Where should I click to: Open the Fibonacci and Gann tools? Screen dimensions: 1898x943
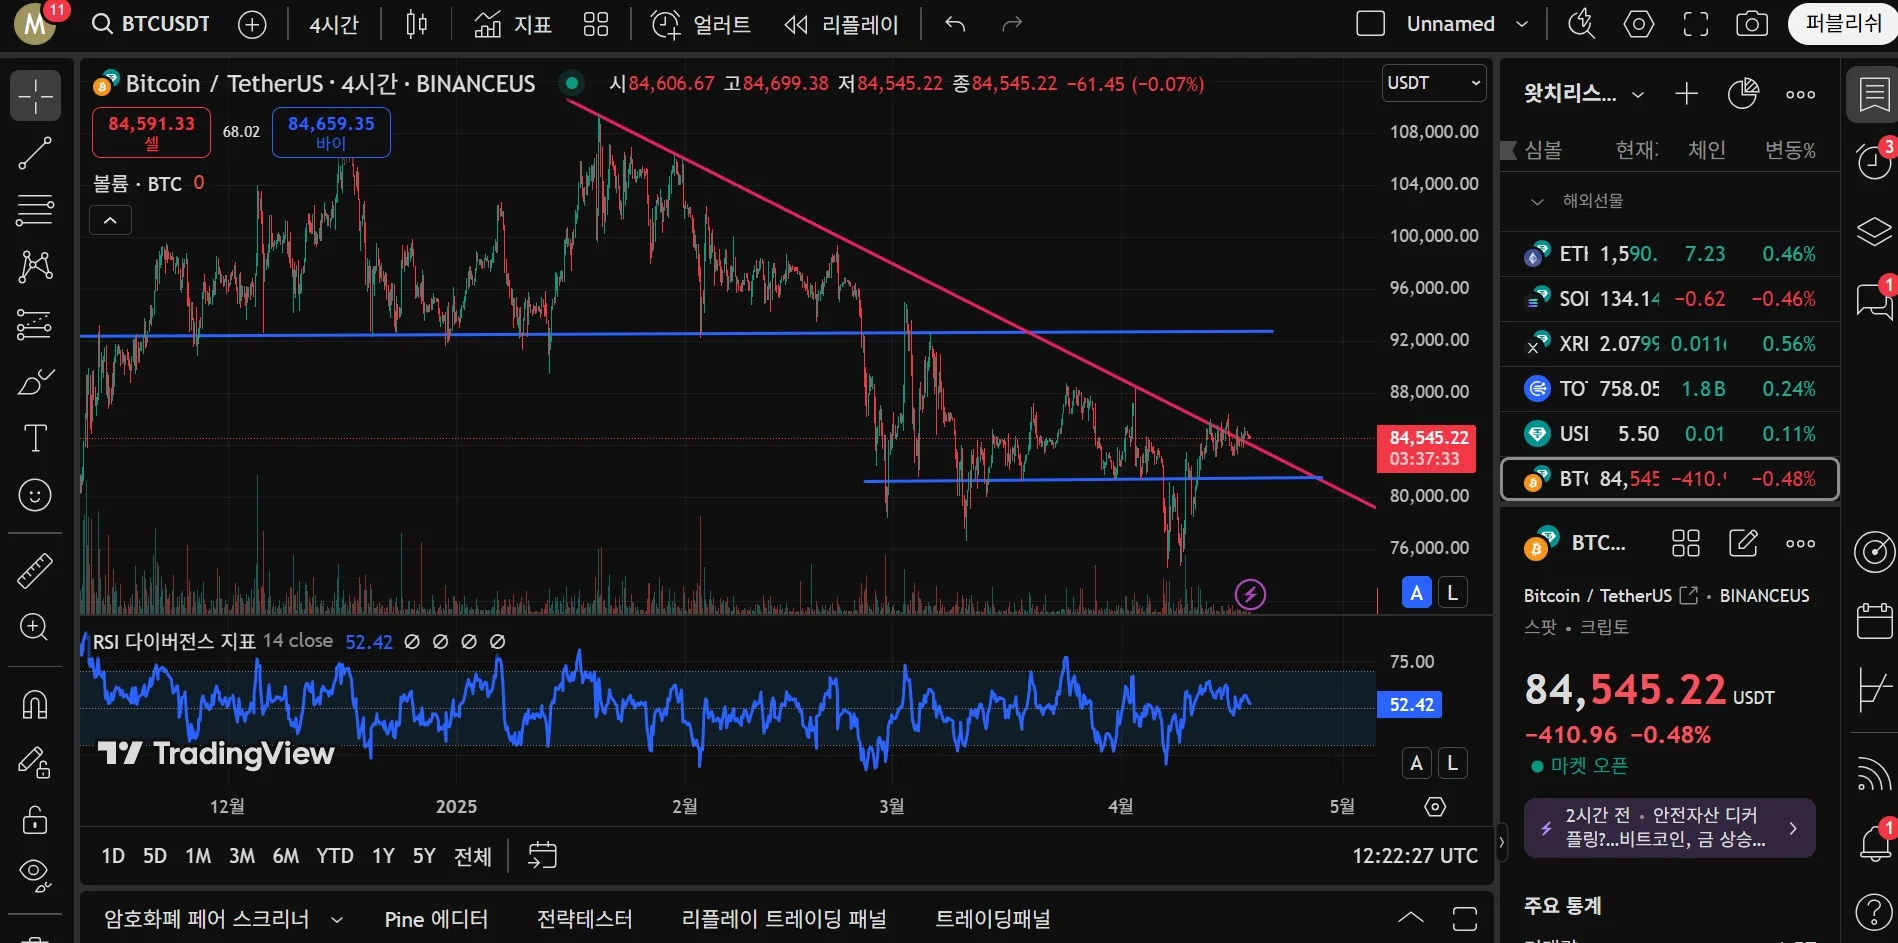[35, 210]
